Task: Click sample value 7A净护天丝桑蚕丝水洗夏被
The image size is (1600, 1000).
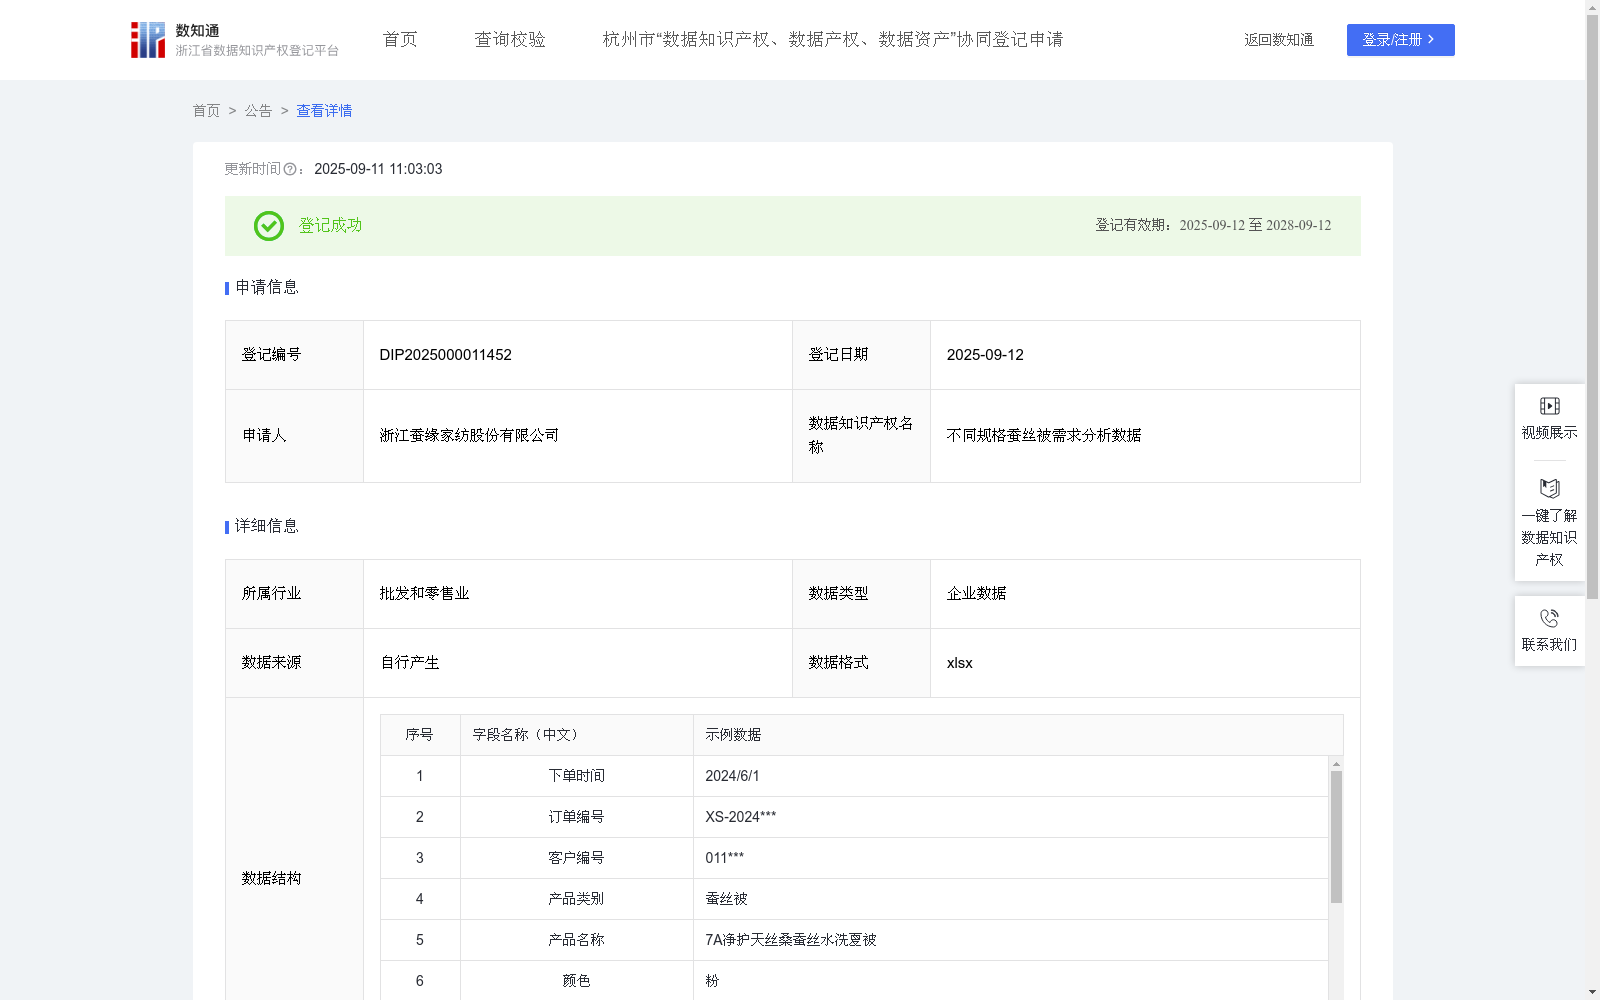Action: click(x=791, y=940)
